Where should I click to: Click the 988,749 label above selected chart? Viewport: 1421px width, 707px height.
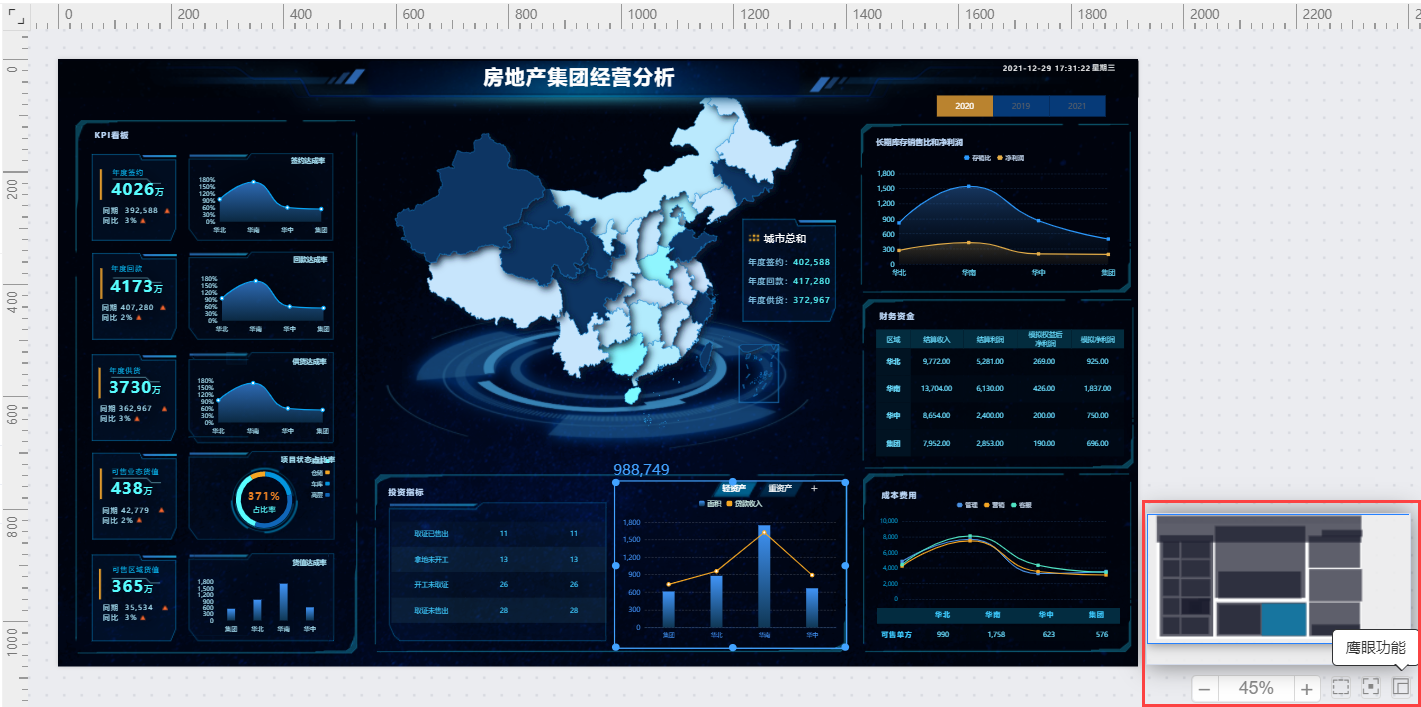click(x=641, y=469)
